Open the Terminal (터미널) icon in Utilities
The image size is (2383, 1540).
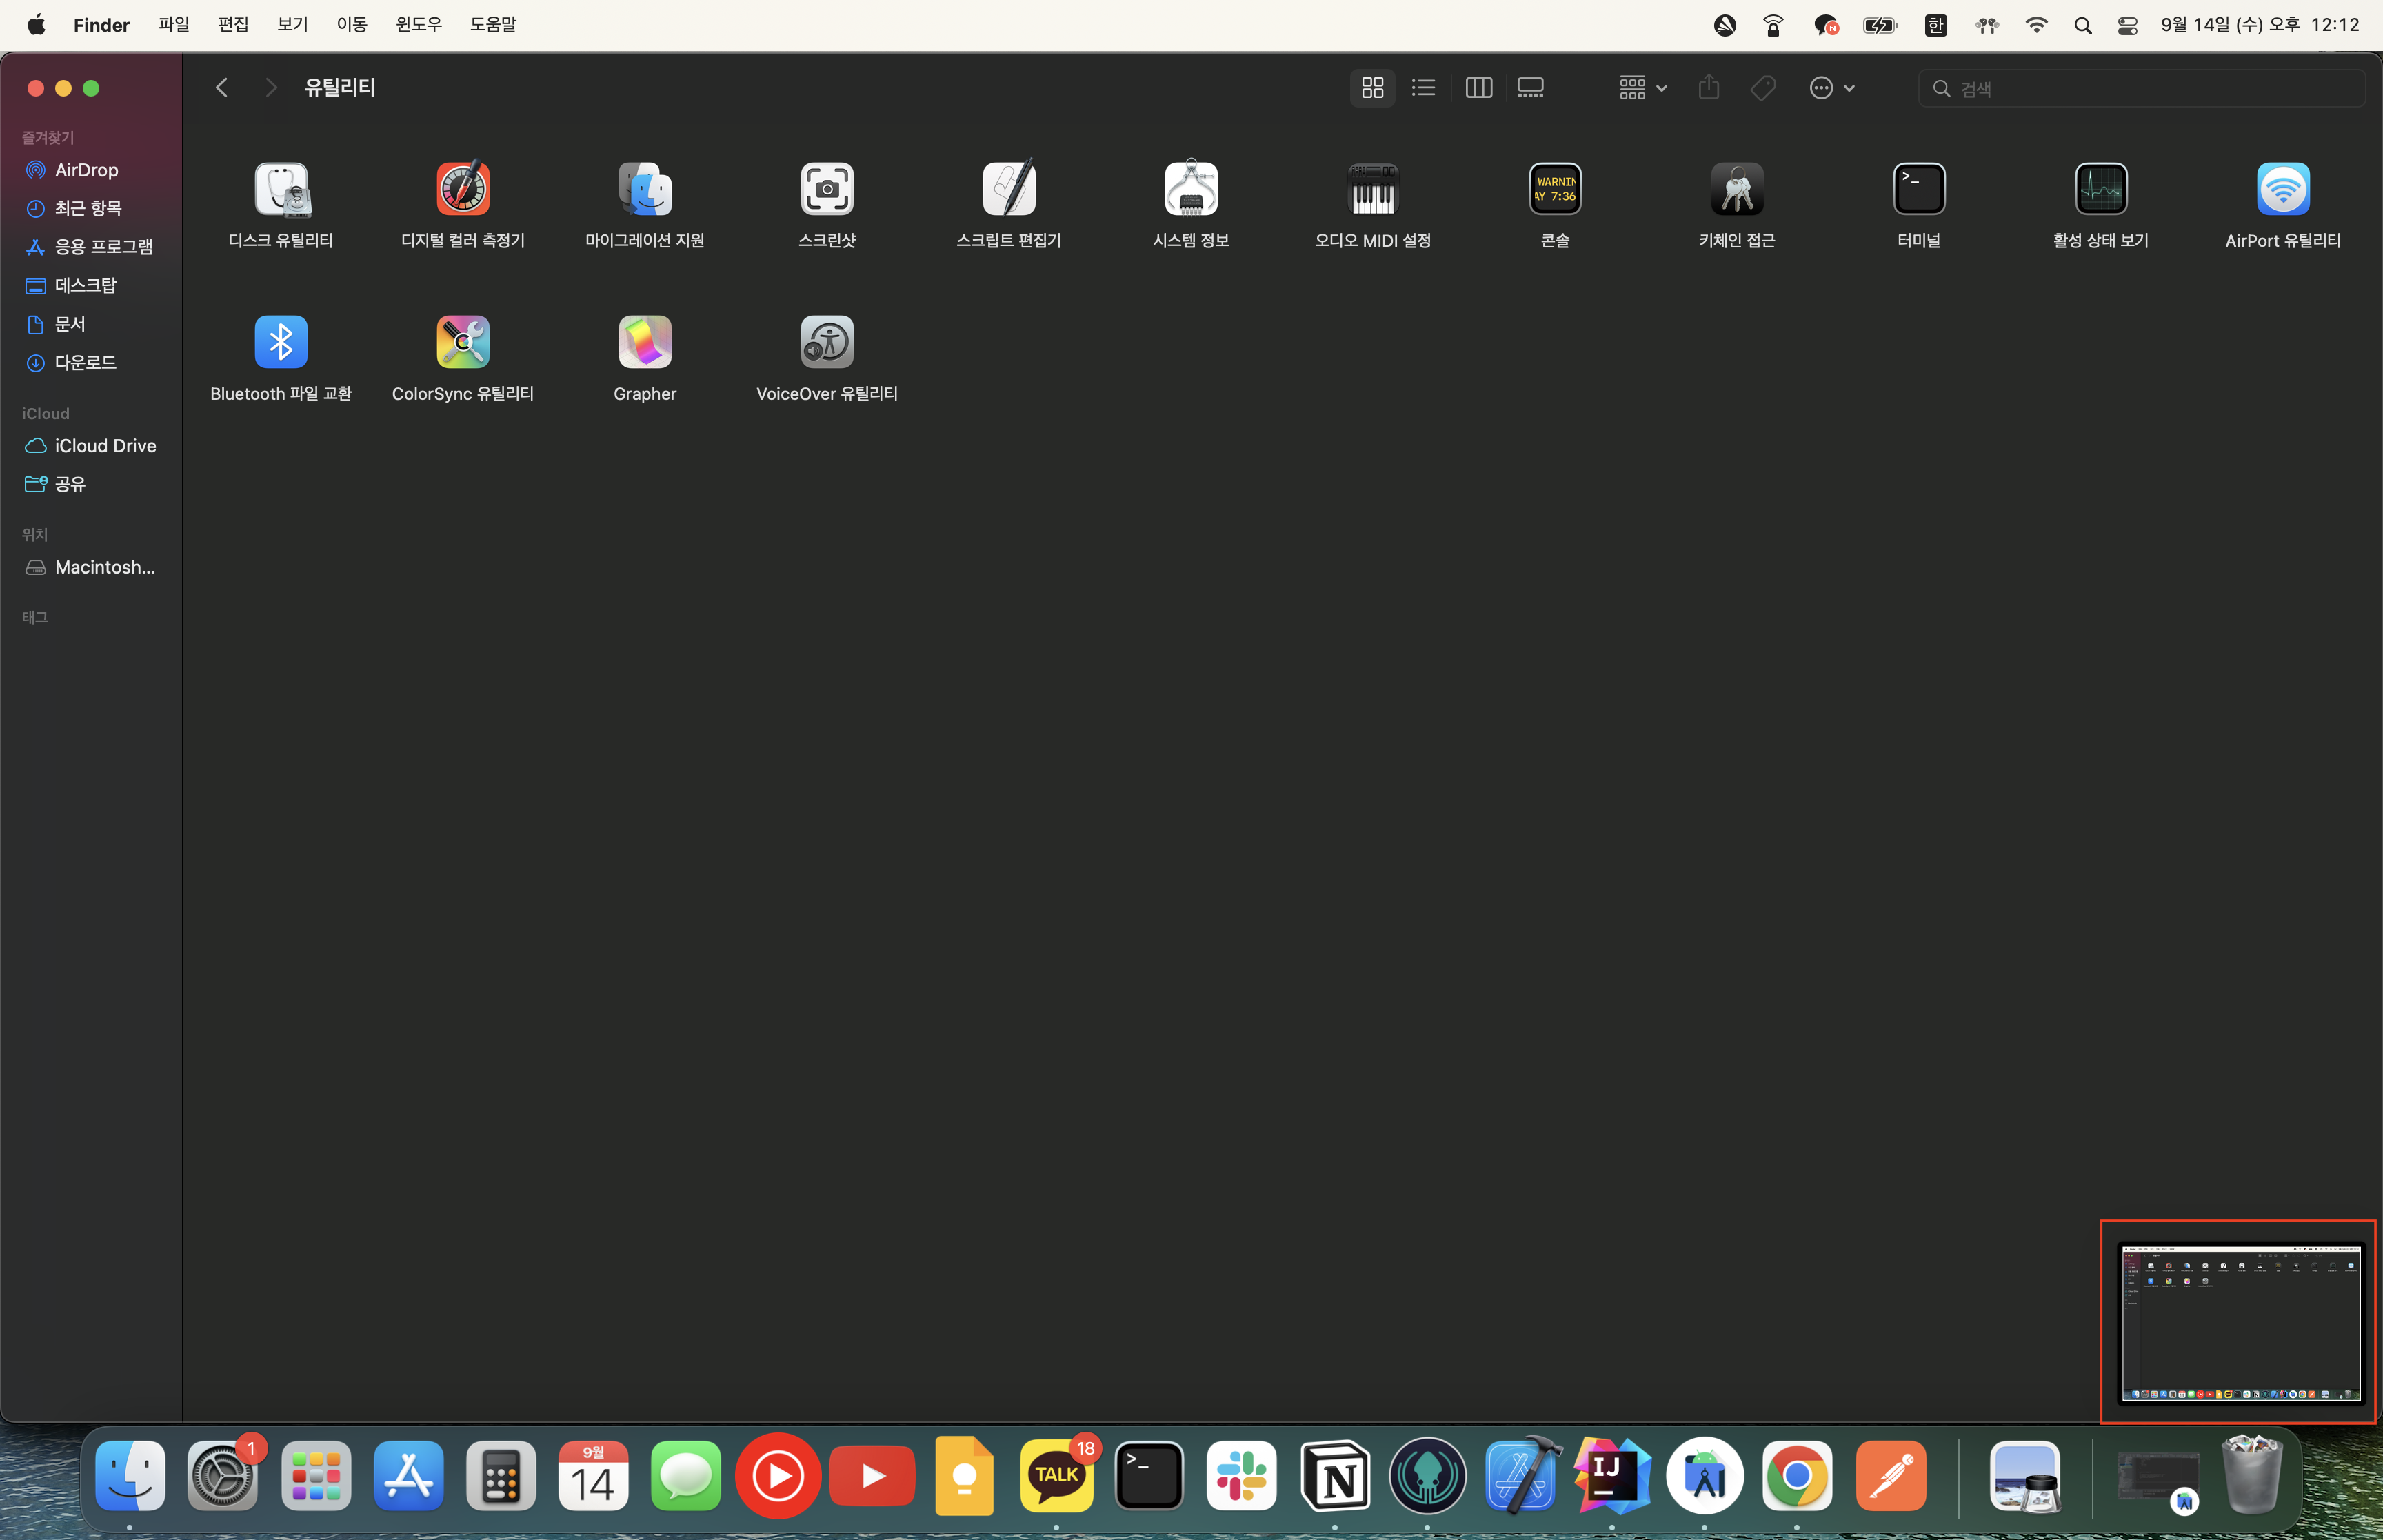coord(1919,189)
